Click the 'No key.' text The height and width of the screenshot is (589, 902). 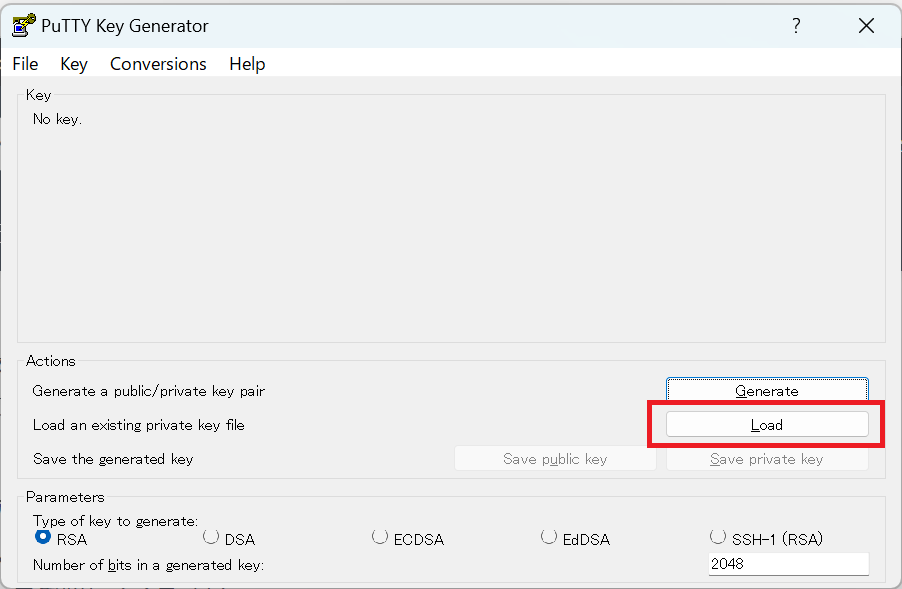(58, 119)
